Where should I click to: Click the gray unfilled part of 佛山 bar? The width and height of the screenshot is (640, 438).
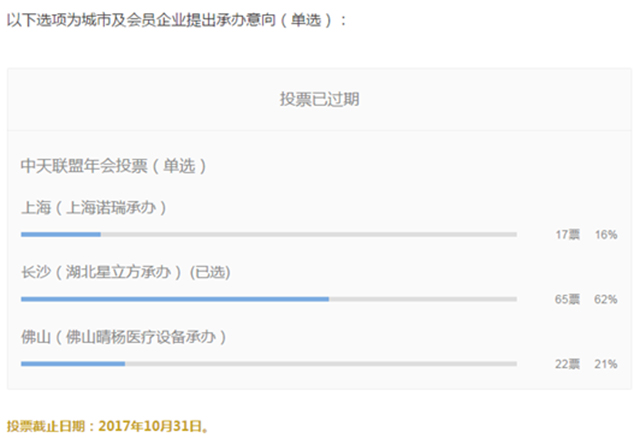click(x=320, y=364)
